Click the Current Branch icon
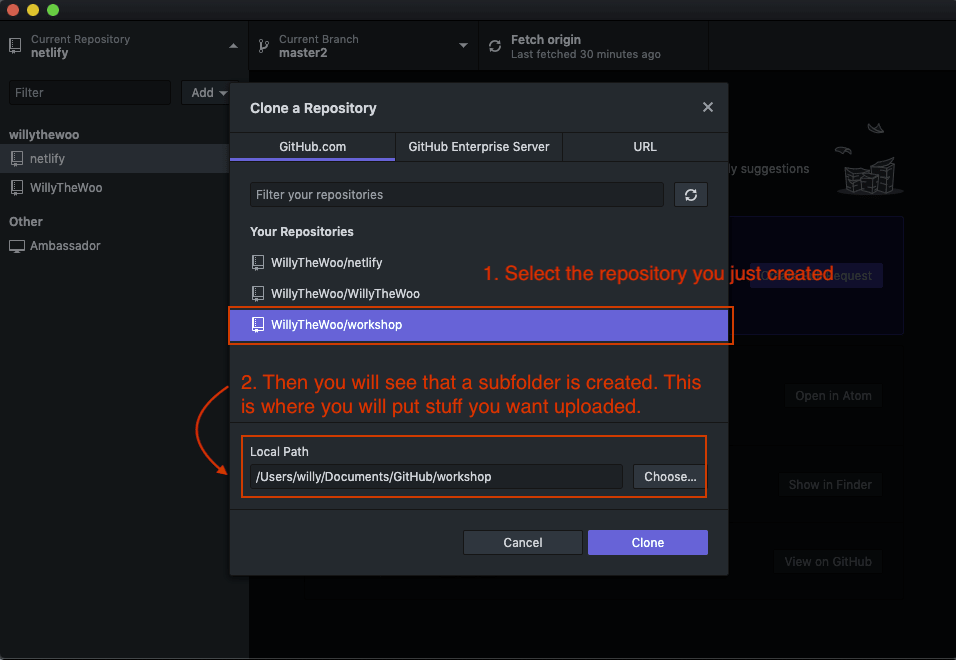This screenshot has width=956, height=660. 263,46
